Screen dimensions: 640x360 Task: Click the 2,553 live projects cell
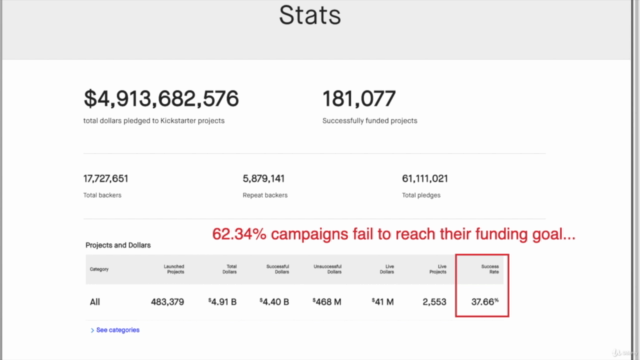click(x=434, y=302)
